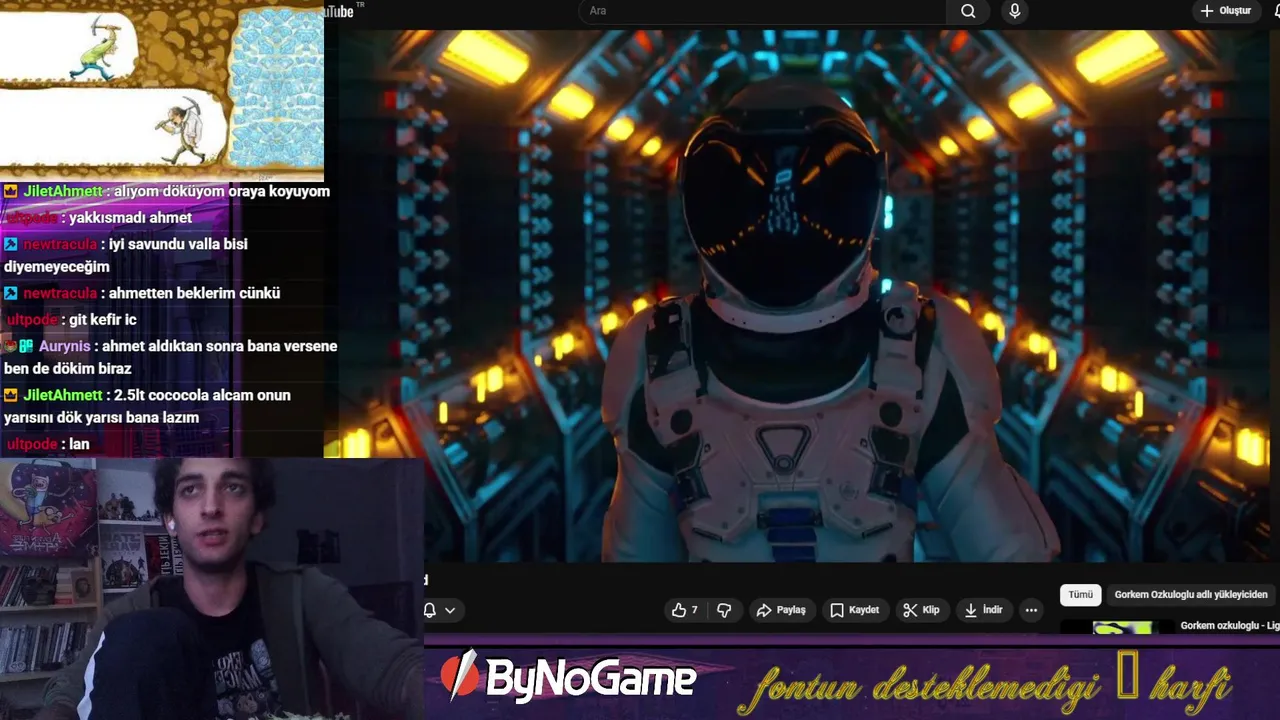Viewport: 1280px width, 720px height.
Task: Dislike the video with thumbs down
Action: tap(725, 610)
